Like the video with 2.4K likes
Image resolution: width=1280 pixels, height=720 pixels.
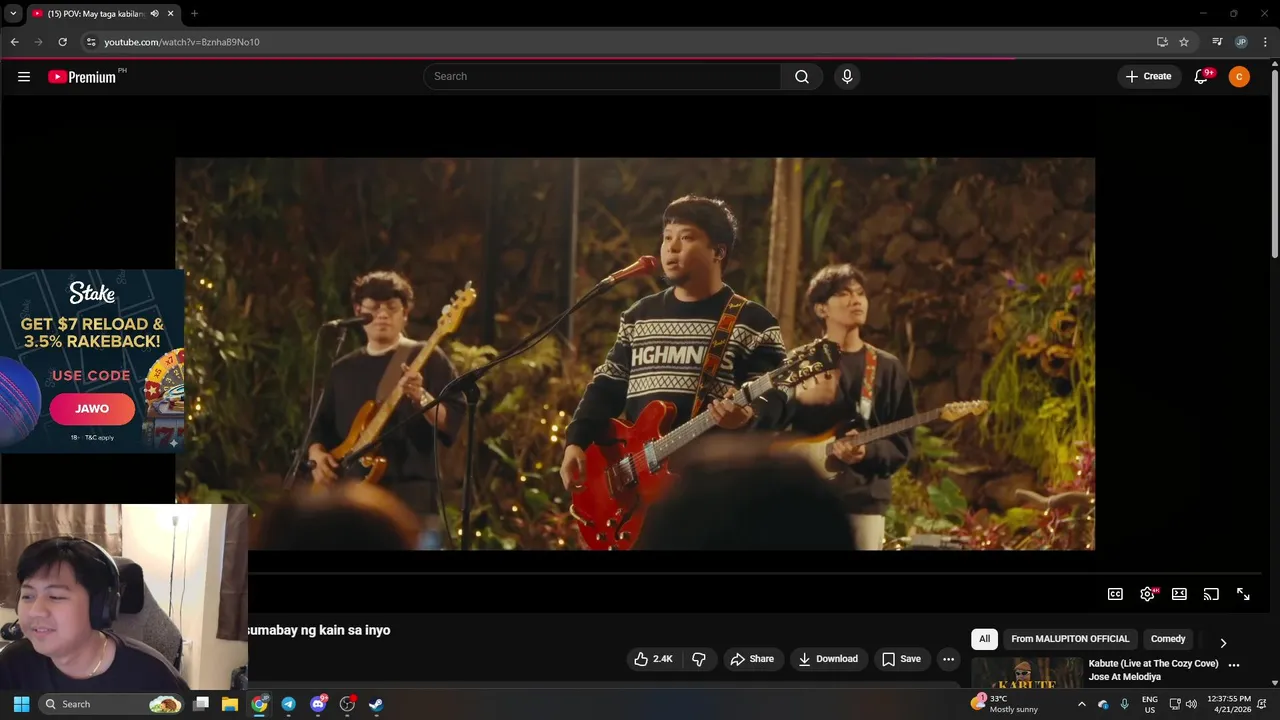click(x=654, y=659)
